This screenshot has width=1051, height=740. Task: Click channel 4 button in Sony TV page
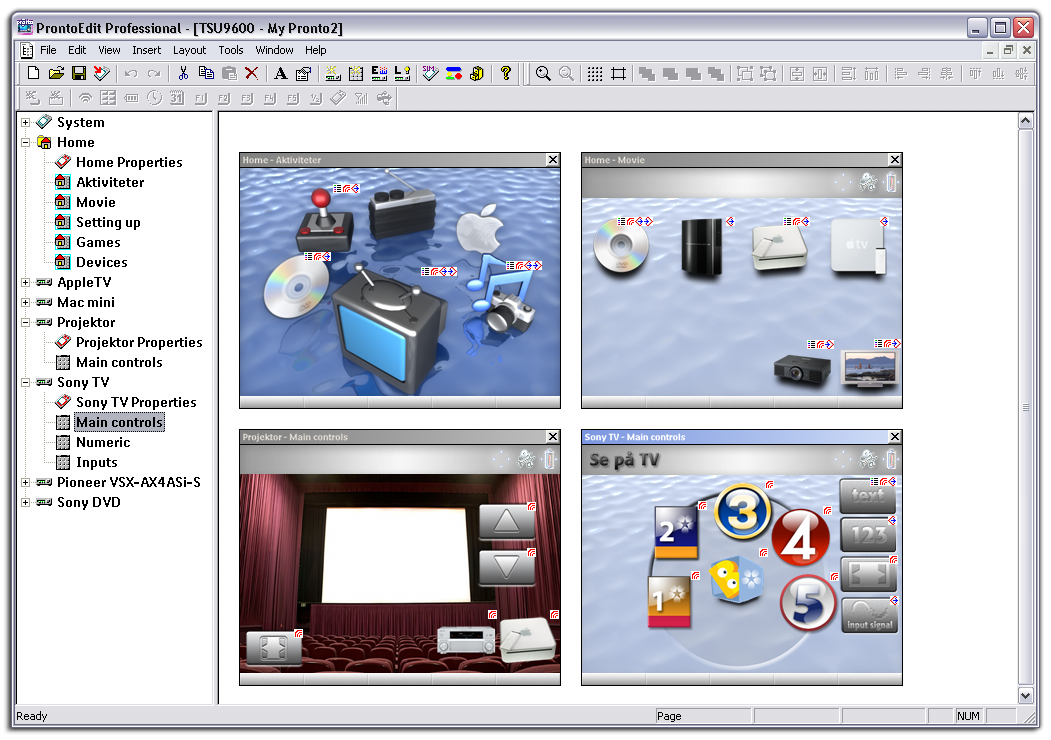pyautogui.click(x=800, y=539)
